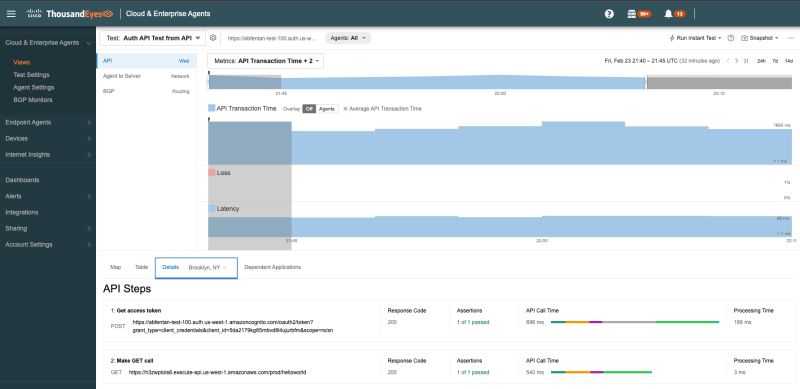Go to the next time interval arrow
Screen dimensions: 800x389
pyautogui.click(x=736, y=61)
